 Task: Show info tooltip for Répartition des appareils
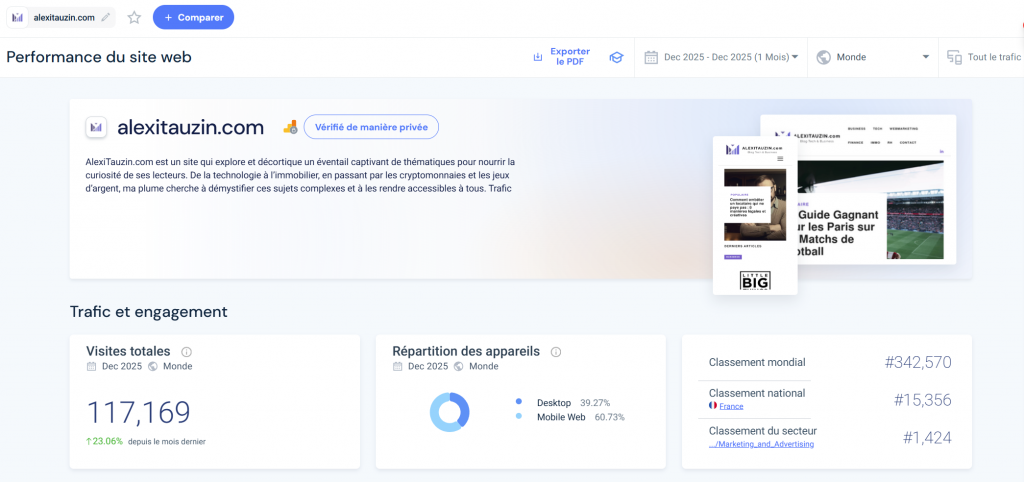556,351
